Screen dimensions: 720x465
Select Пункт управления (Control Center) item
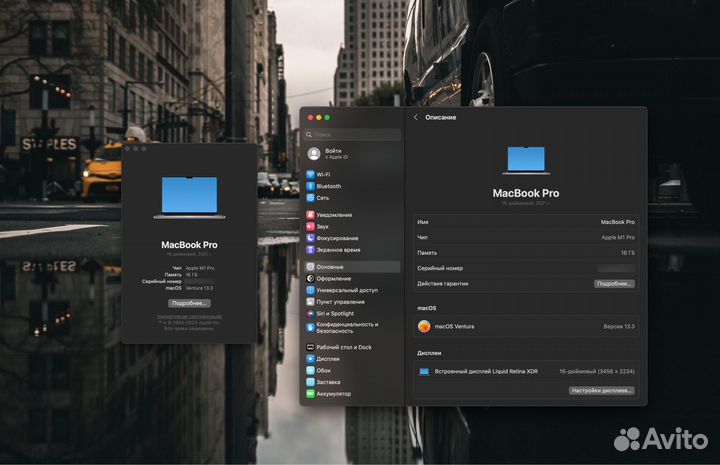point(340,301)
